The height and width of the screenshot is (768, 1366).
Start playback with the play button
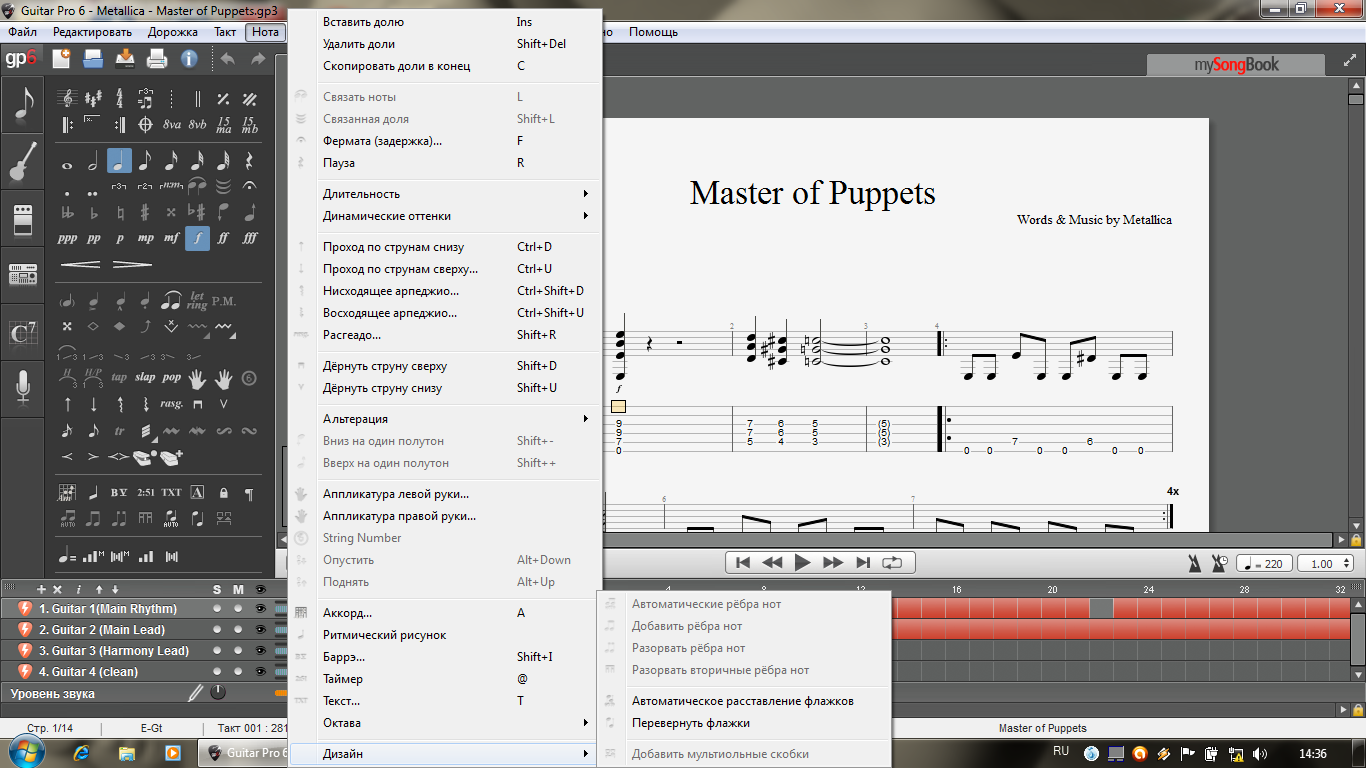click(x=802, y=563)
